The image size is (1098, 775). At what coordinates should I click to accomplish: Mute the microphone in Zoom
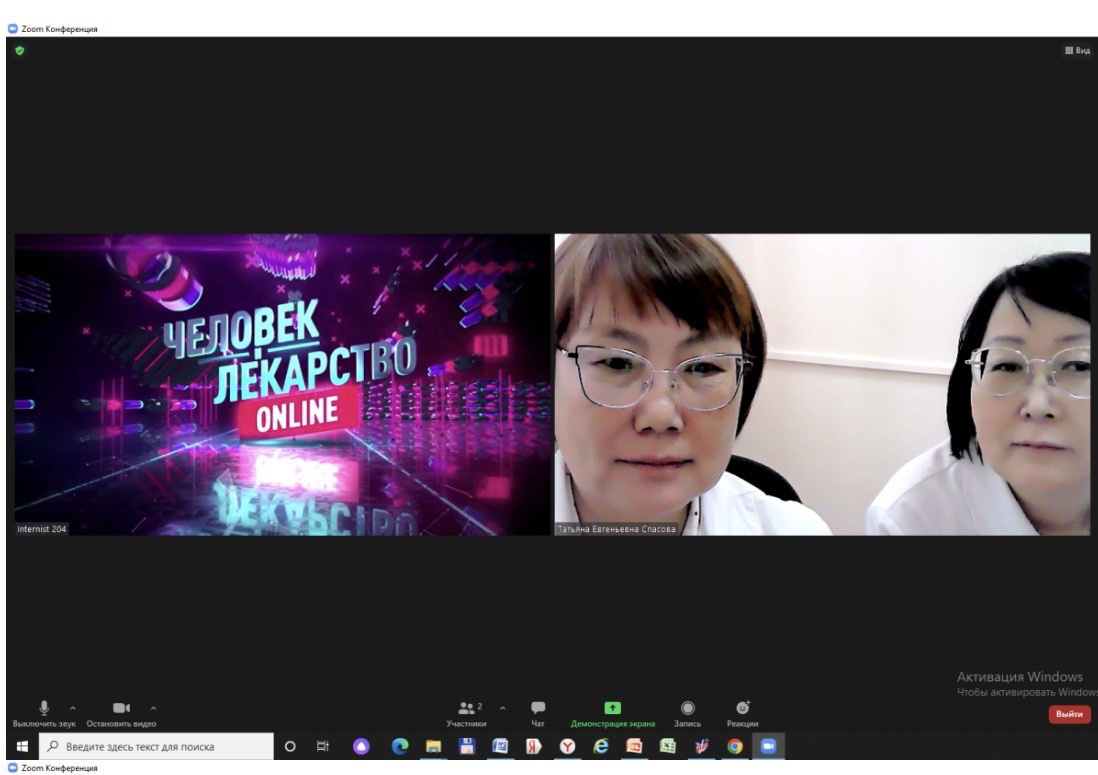(x=44, y=709)
